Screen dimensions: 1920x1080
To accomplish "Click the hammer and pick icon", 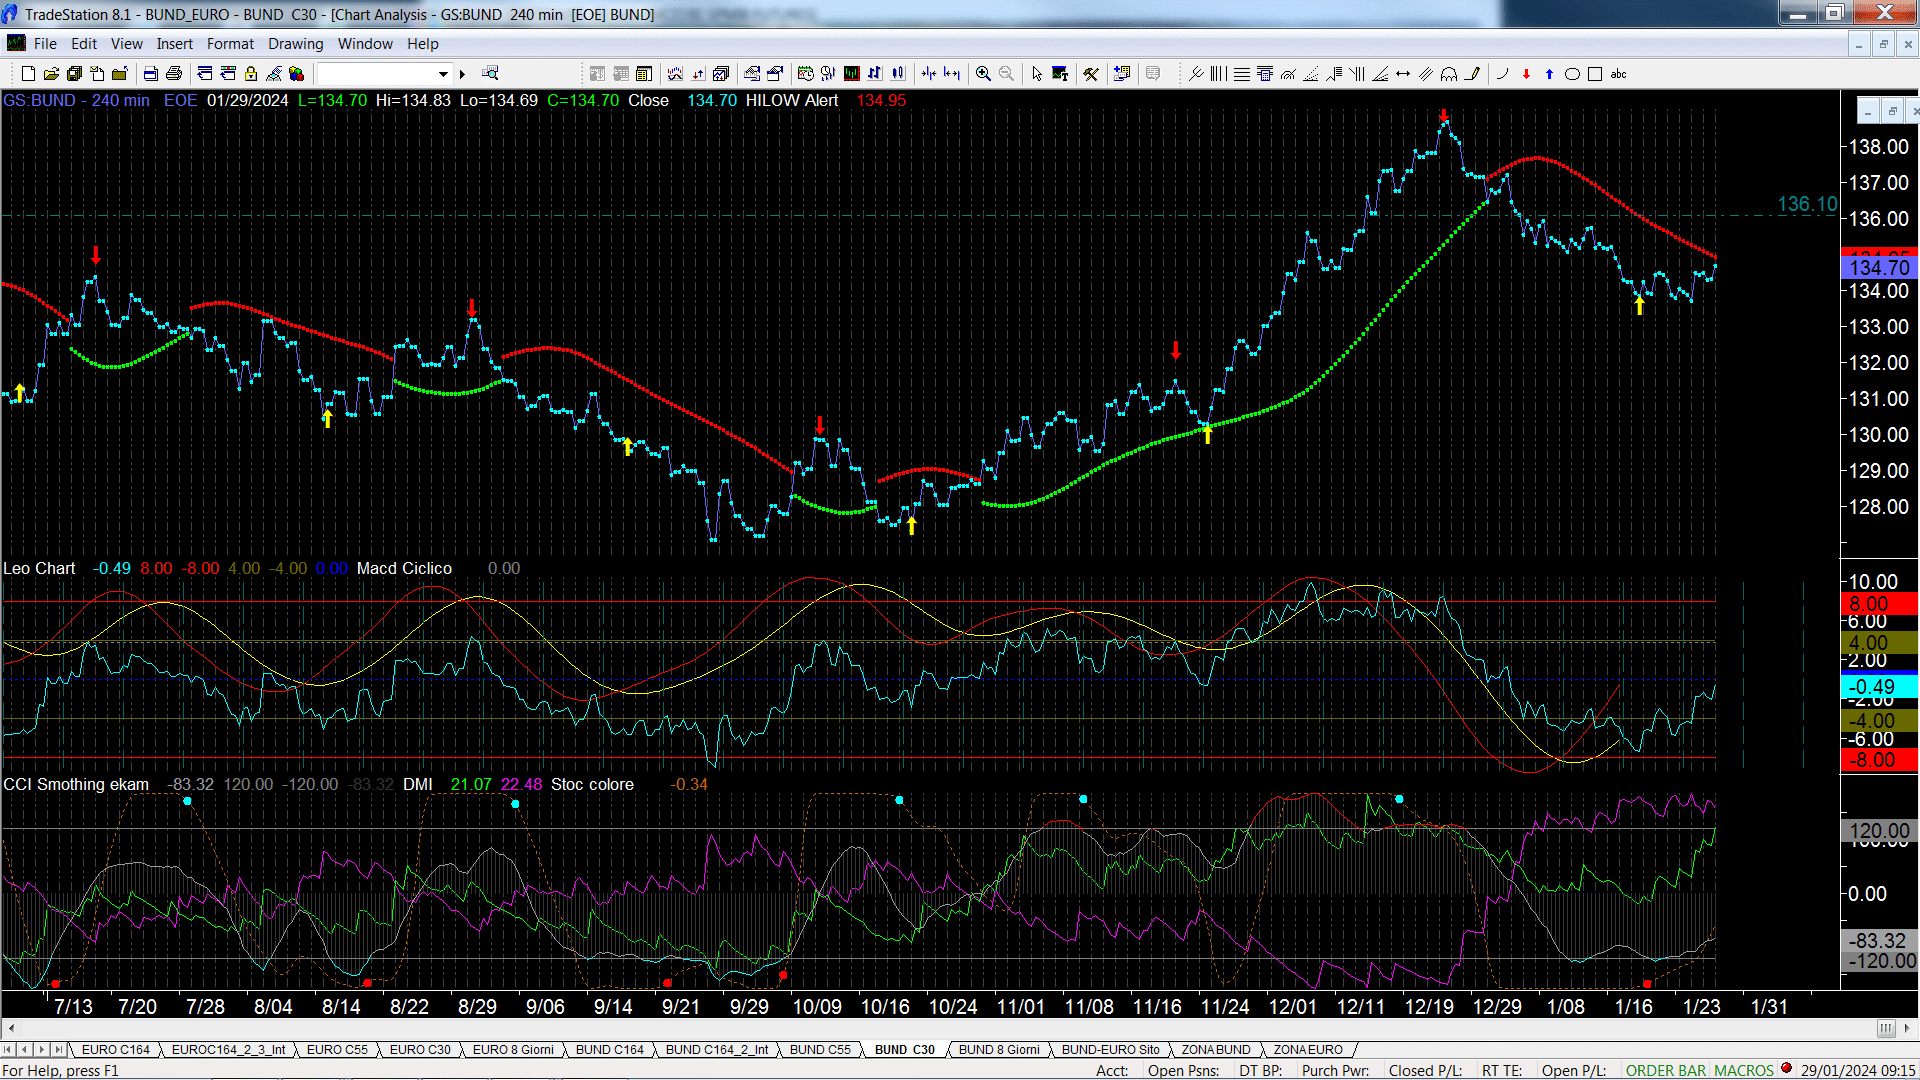I will click(x=1091, y=74).
